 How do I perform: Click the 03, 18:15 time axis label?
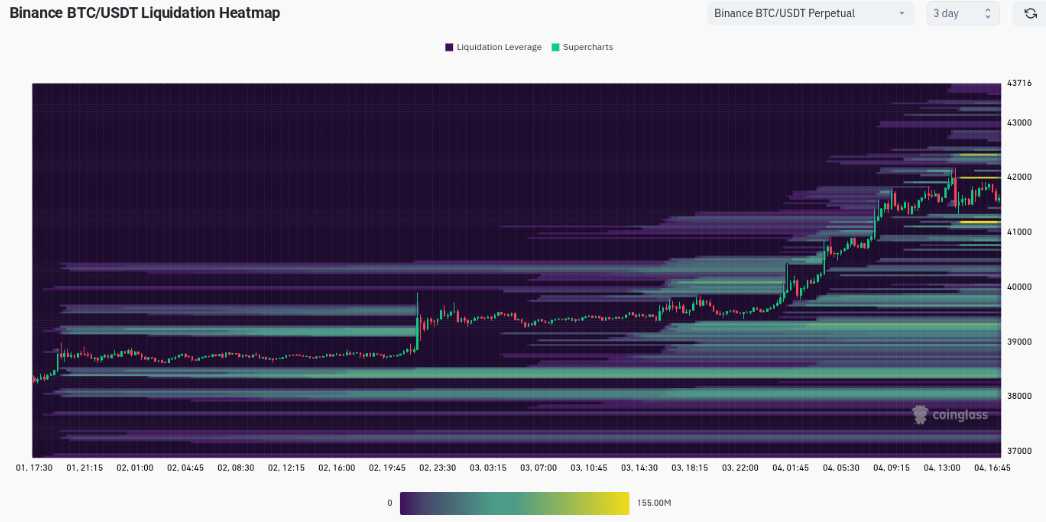click(x=689, y=468)
